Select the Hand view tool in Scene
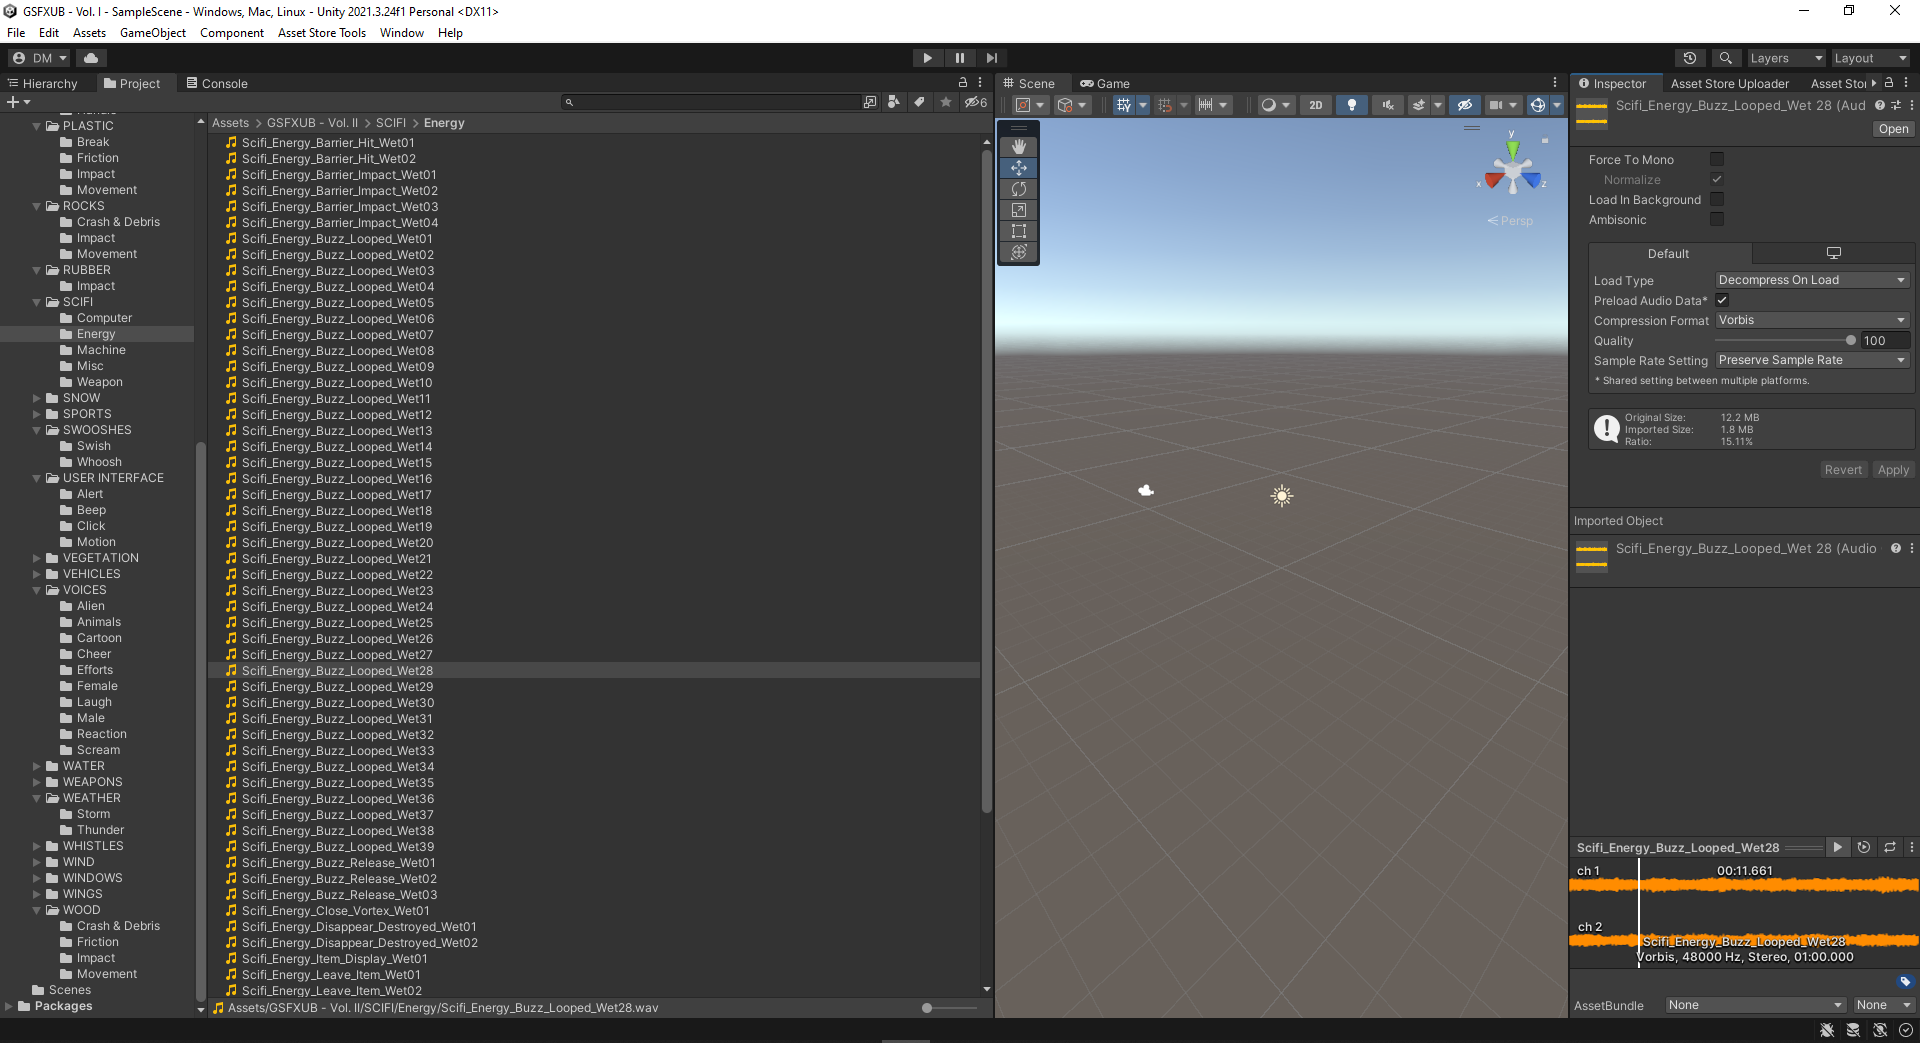This screenshot has height=1043, width=1920. 1019,147
